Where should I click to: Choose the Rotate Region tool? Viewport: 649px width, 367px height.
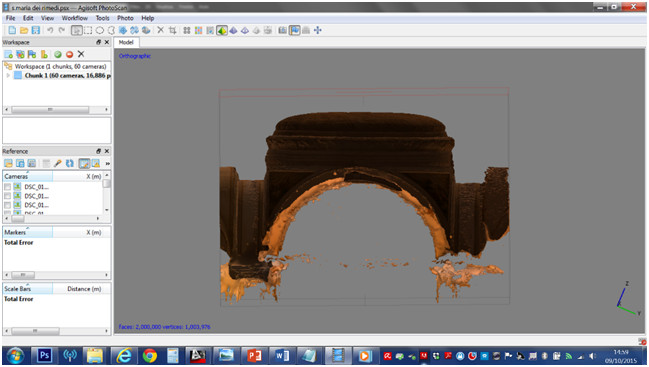[x=134, y=30]
